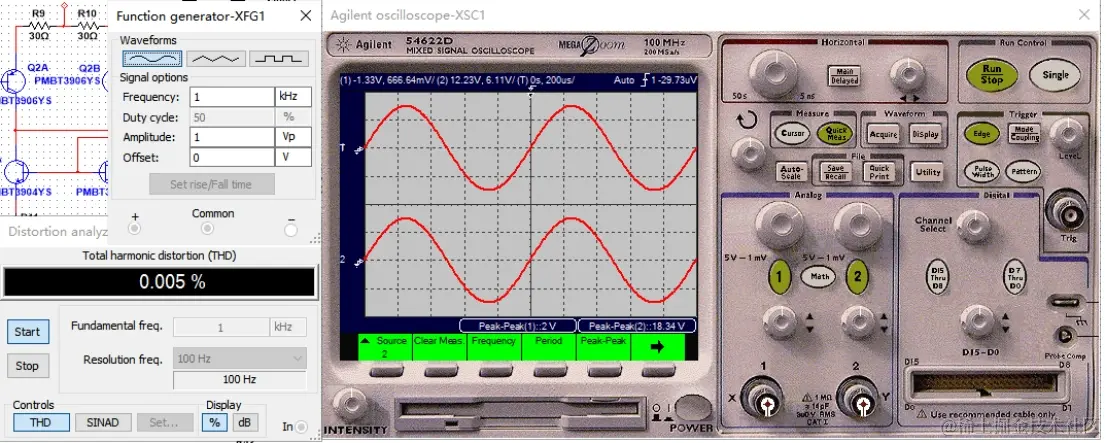1107x443 pixels.
Task: Push the Auto-Scale button
Action: point(791,172)
